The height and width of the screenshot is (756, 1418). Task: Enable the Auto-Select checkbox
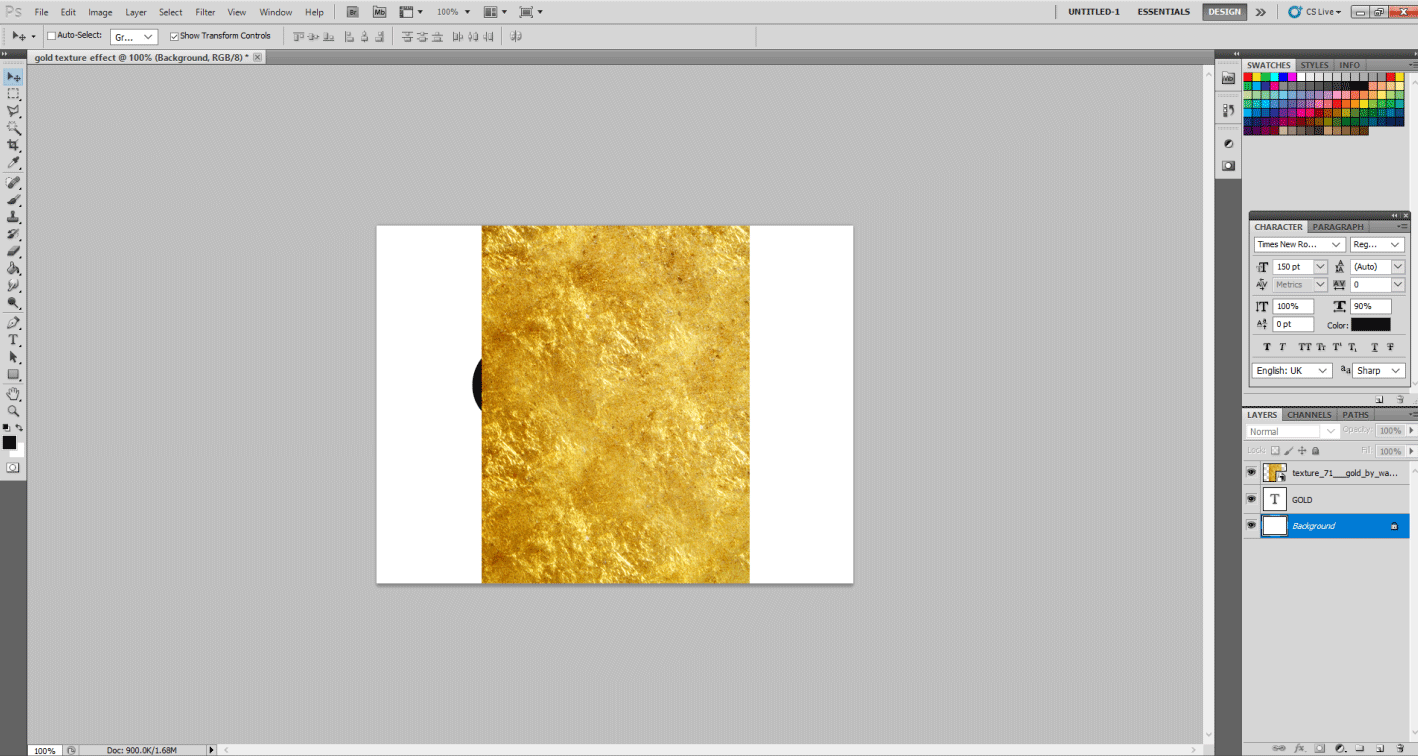(51, 35)
